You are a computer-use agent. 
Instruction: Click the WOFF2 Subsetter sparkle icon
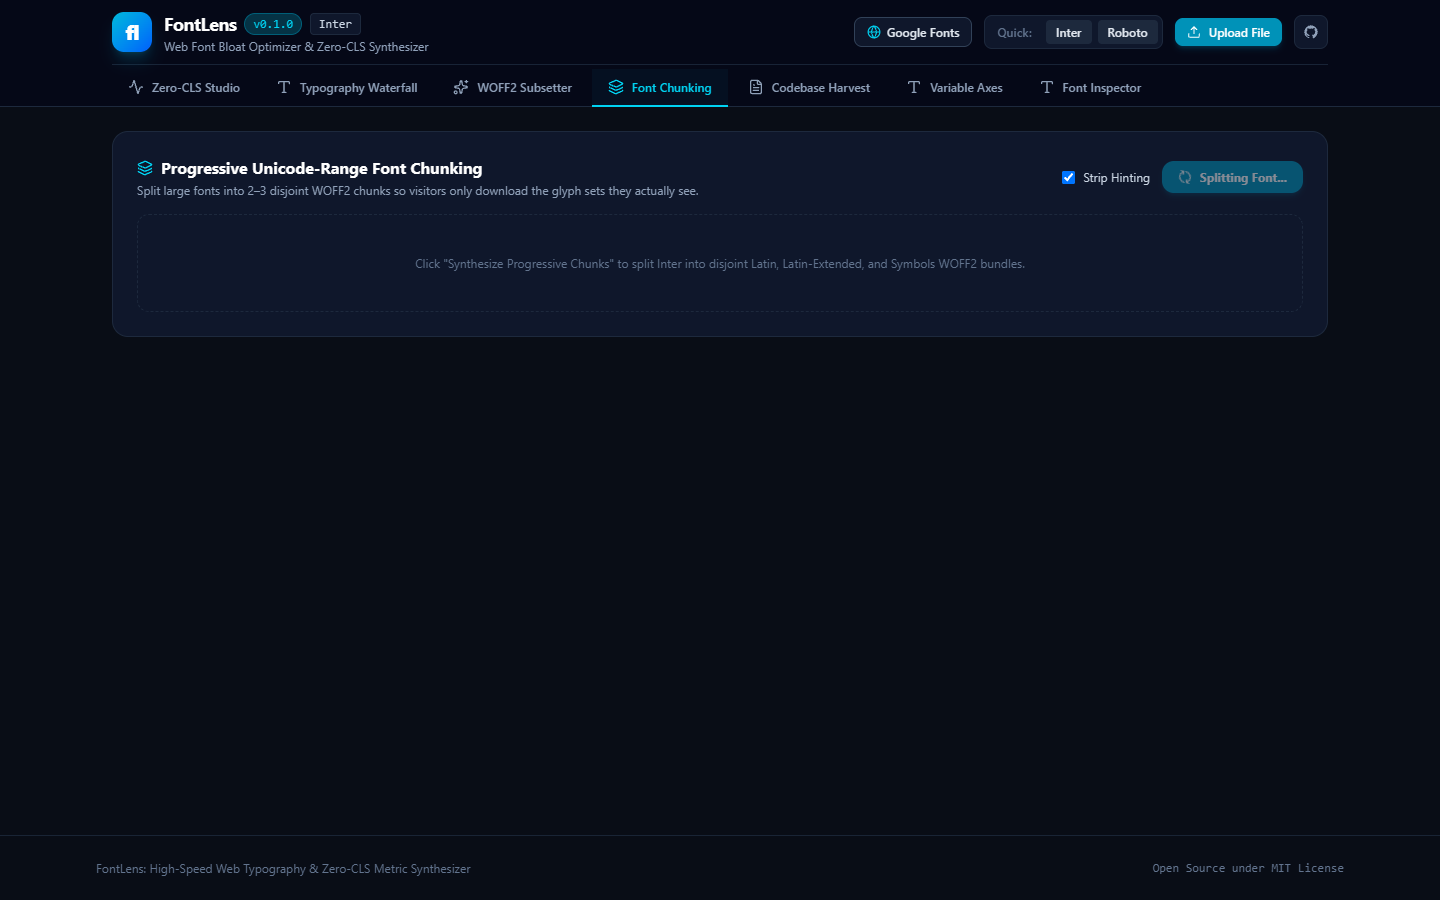(461, 87)
